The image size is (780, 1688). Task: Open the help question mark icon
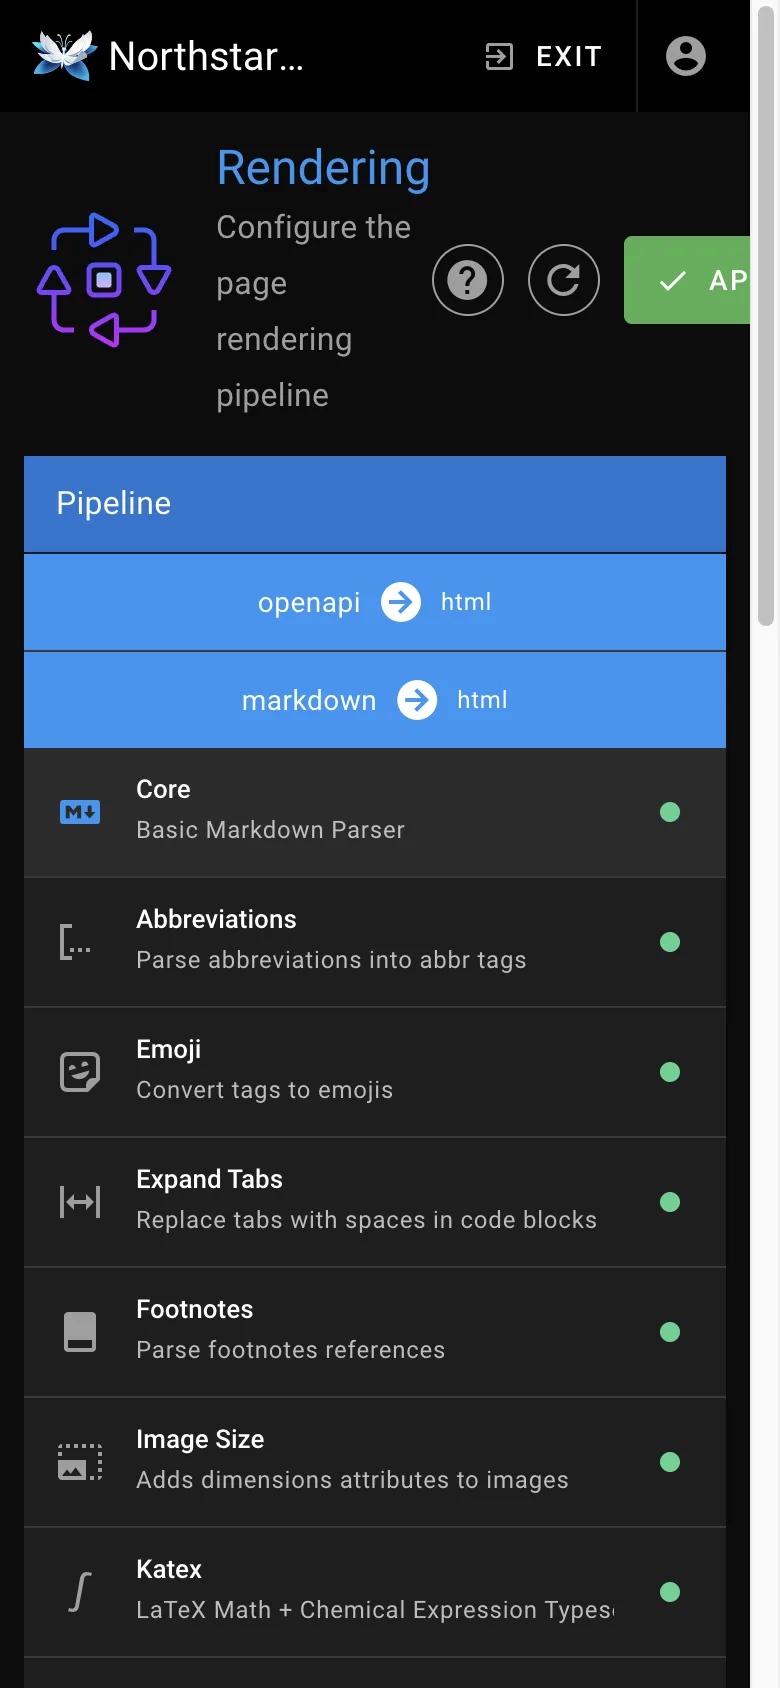(468, 280)
